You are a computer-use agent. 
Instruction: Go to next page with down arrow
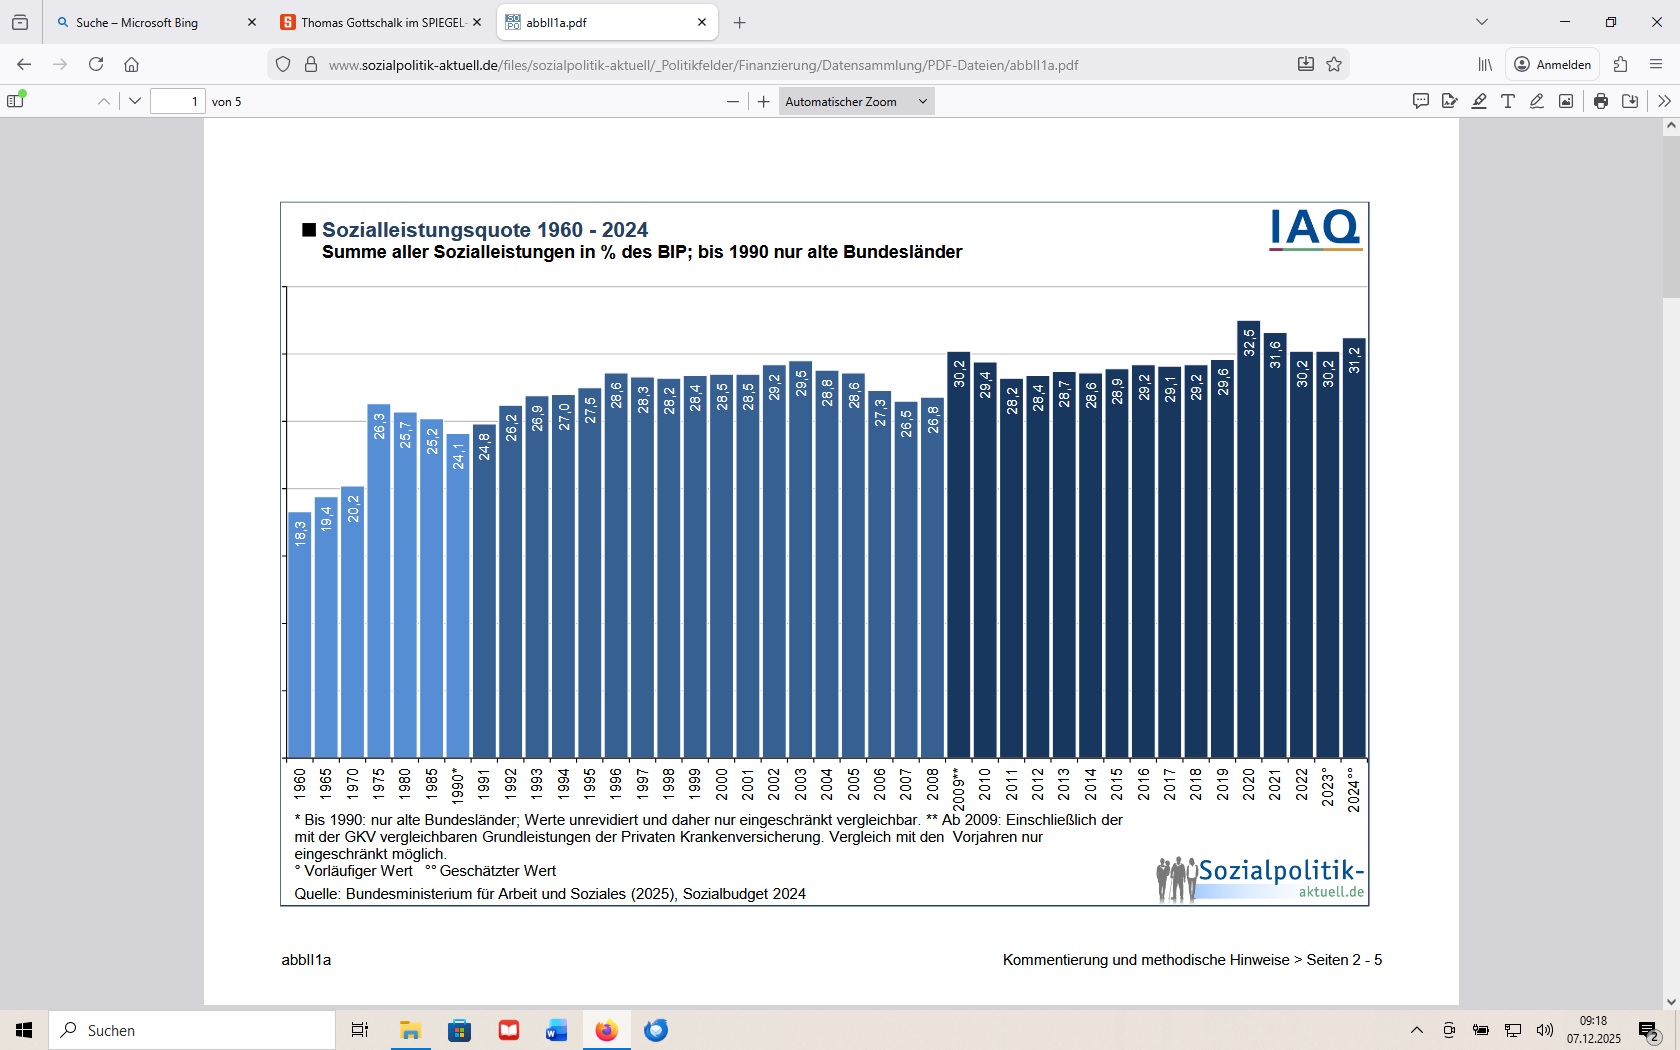[x=135, y=101]
